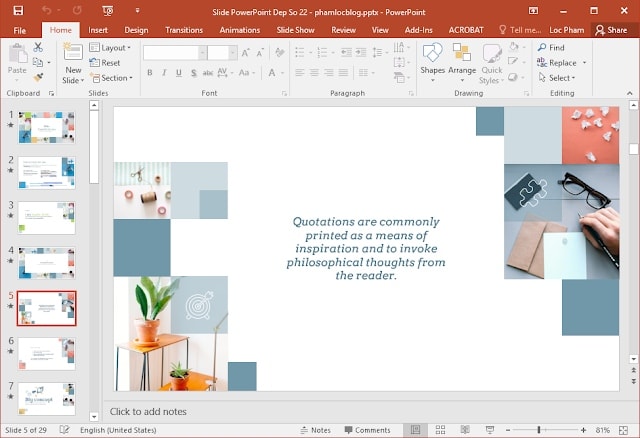Click the Share button
Viewport: 640px width, 438px height.
pyautogui.click(x=611, y=30)
